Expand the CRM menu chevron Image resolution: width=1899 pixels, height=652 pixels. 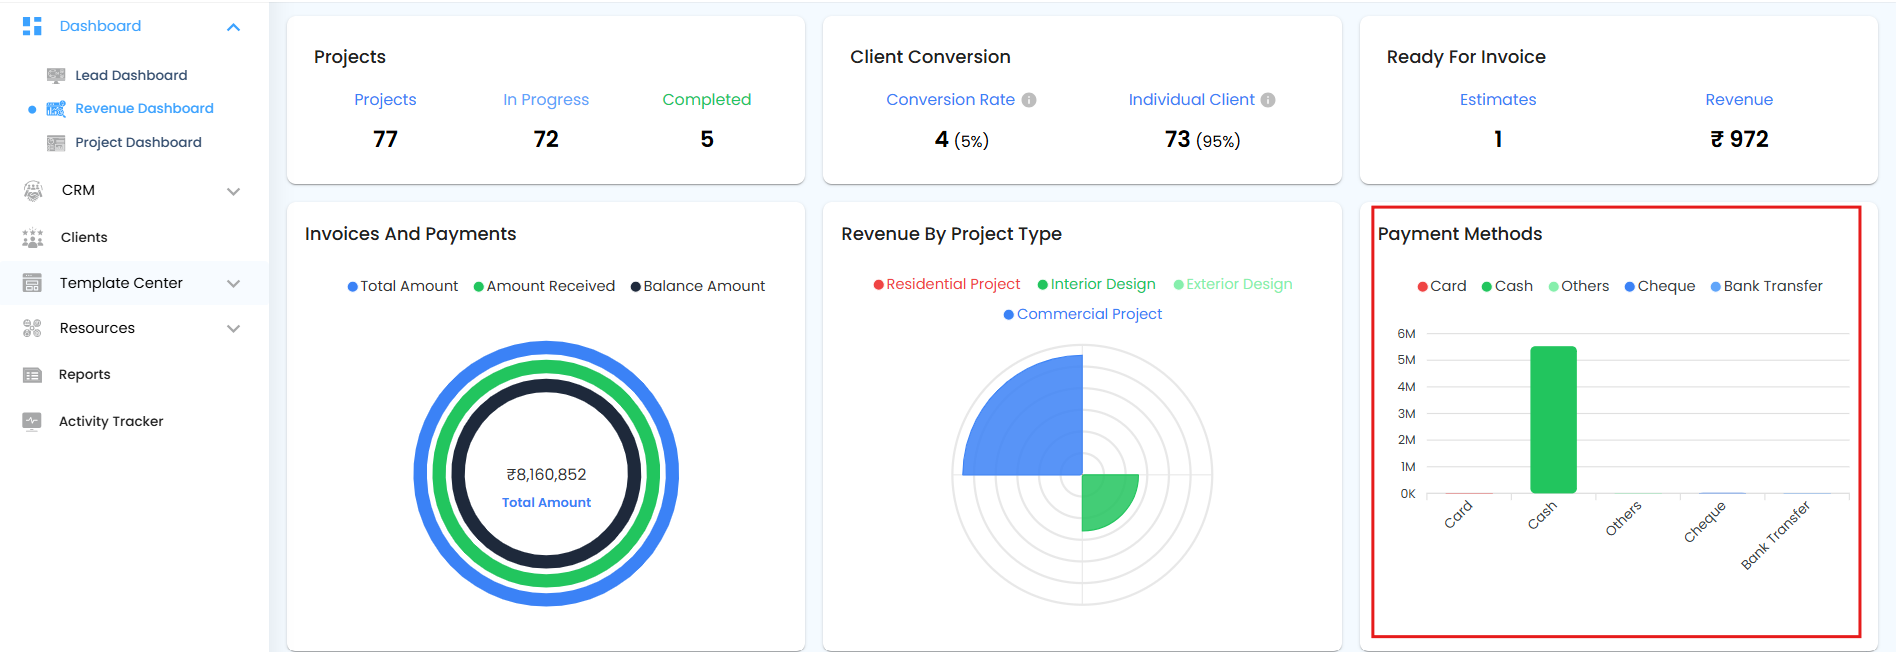[x=233, y=191]
